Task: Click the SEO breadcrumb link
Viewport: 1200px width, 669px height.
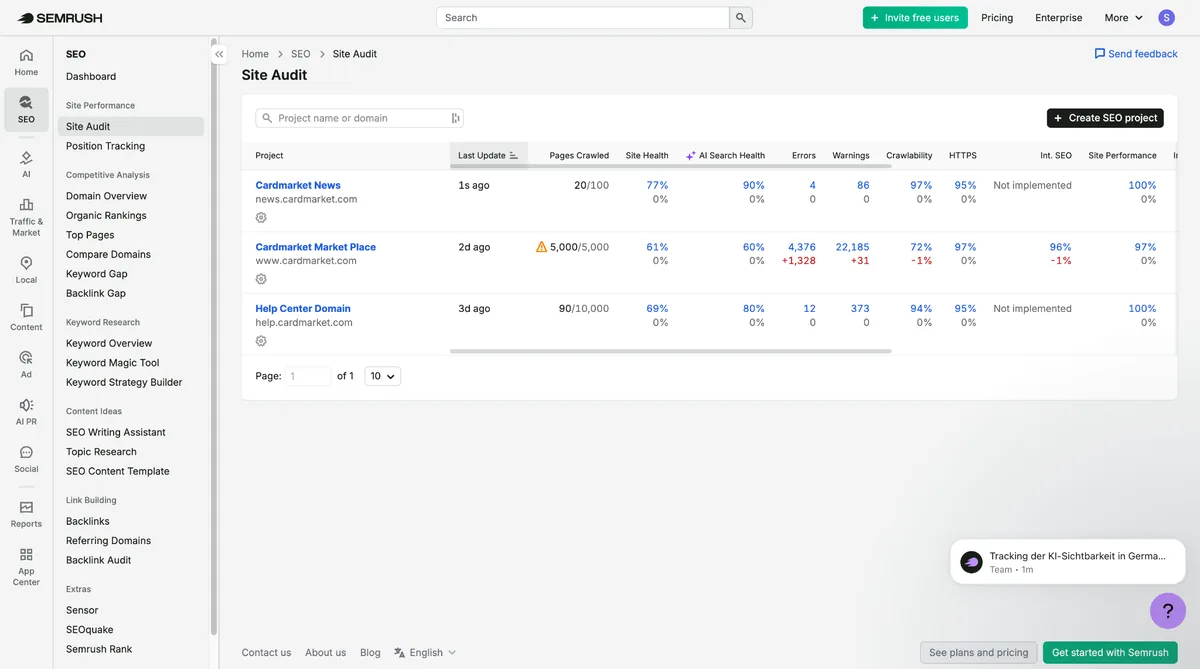Action: pos(301,54)
